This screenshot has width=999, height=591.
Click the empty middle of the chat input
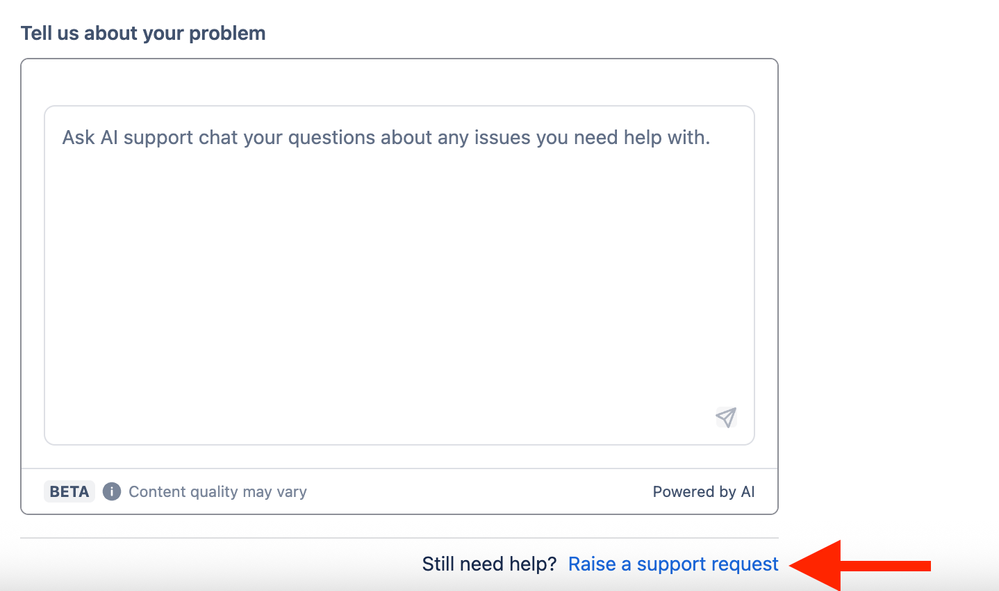click(399, 290)
